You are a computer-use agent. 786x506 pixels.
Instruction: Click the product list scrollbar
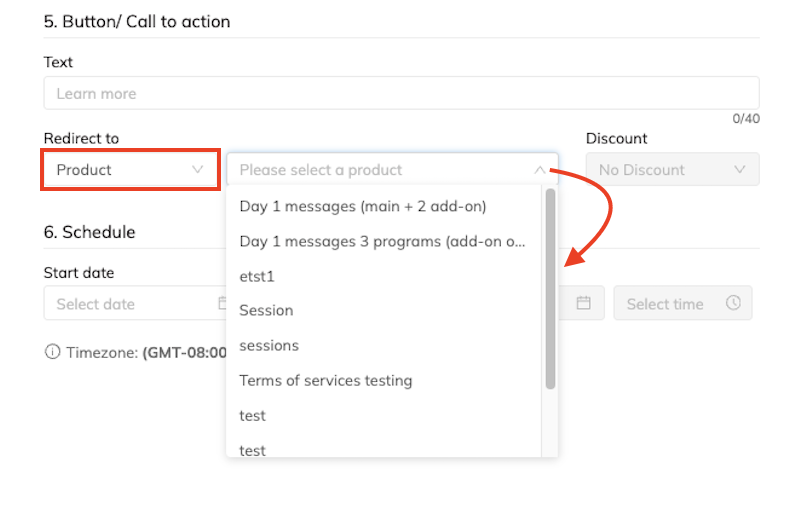point(550,290)
